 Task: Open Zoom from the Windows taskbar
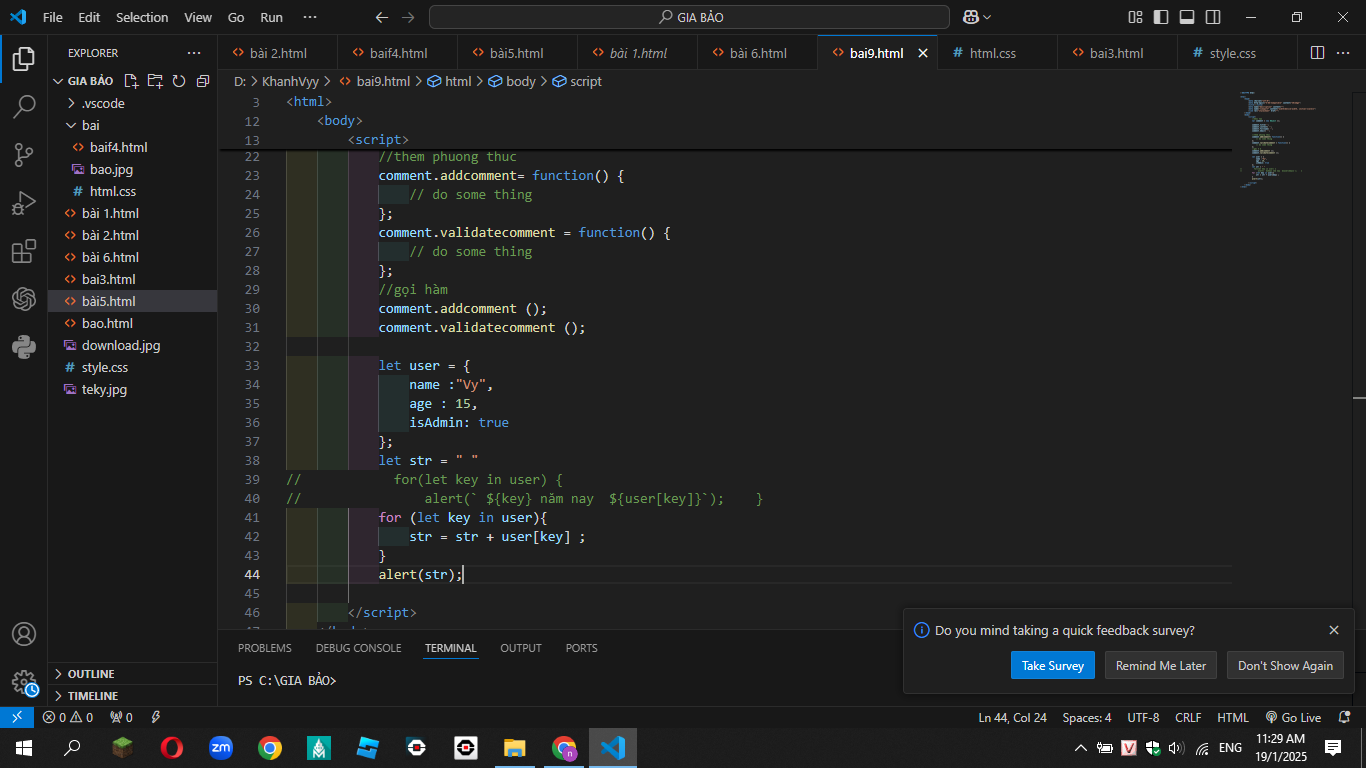click(220, 747)
